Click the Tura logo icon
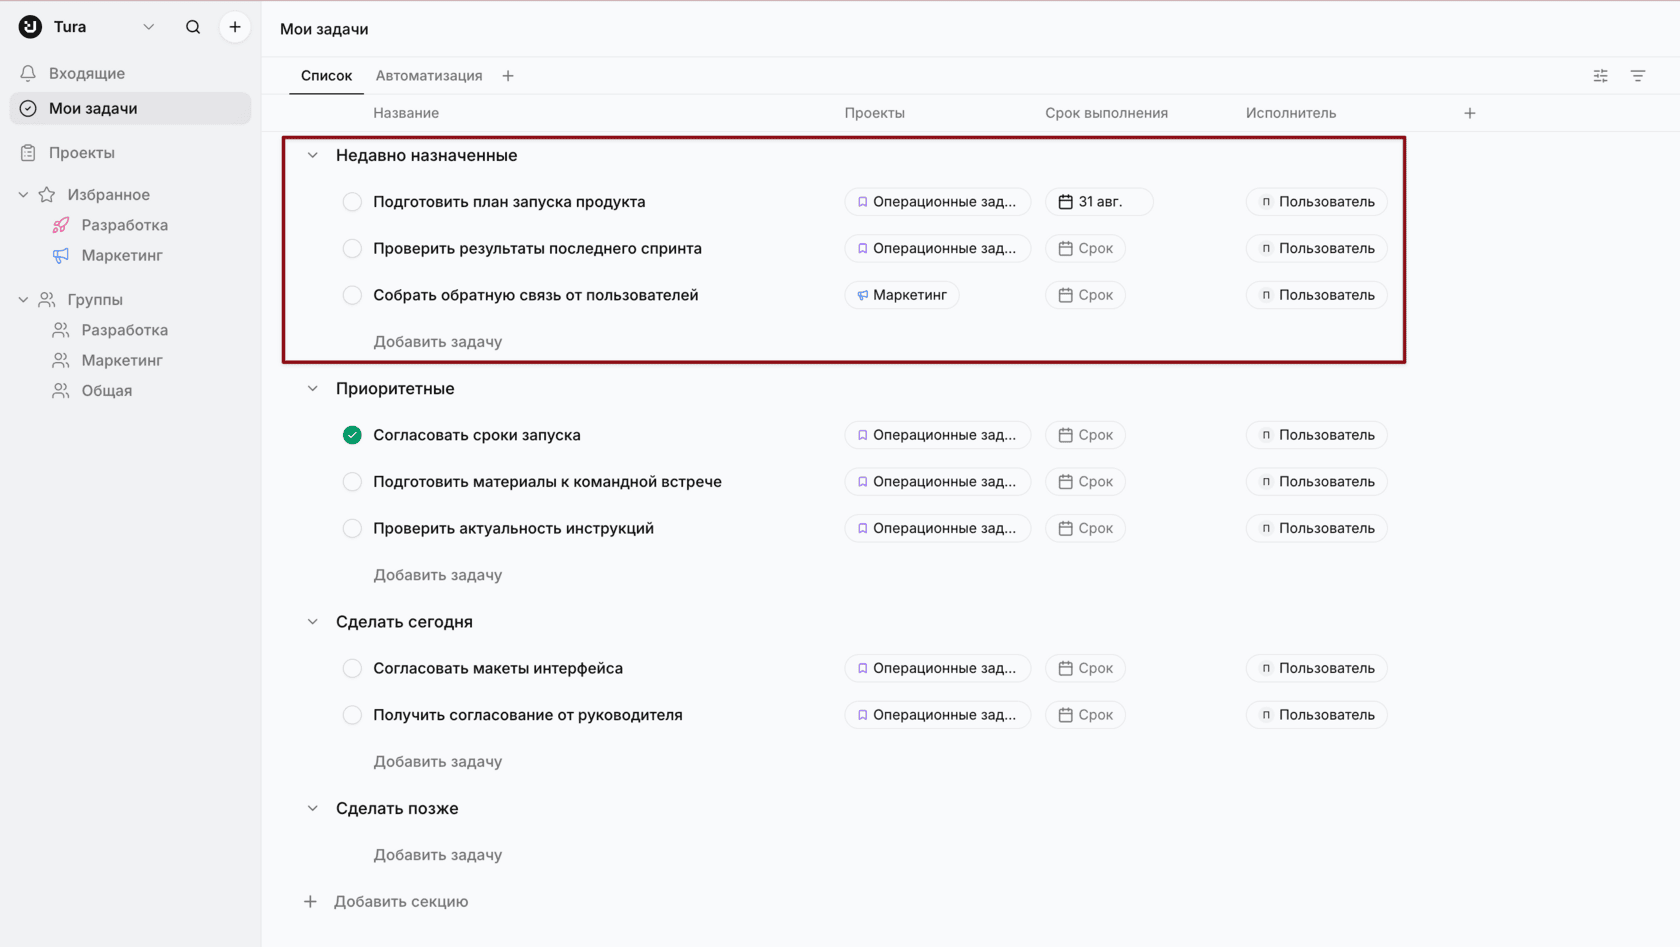This screenshot has width=1680, height=947. 30,27
